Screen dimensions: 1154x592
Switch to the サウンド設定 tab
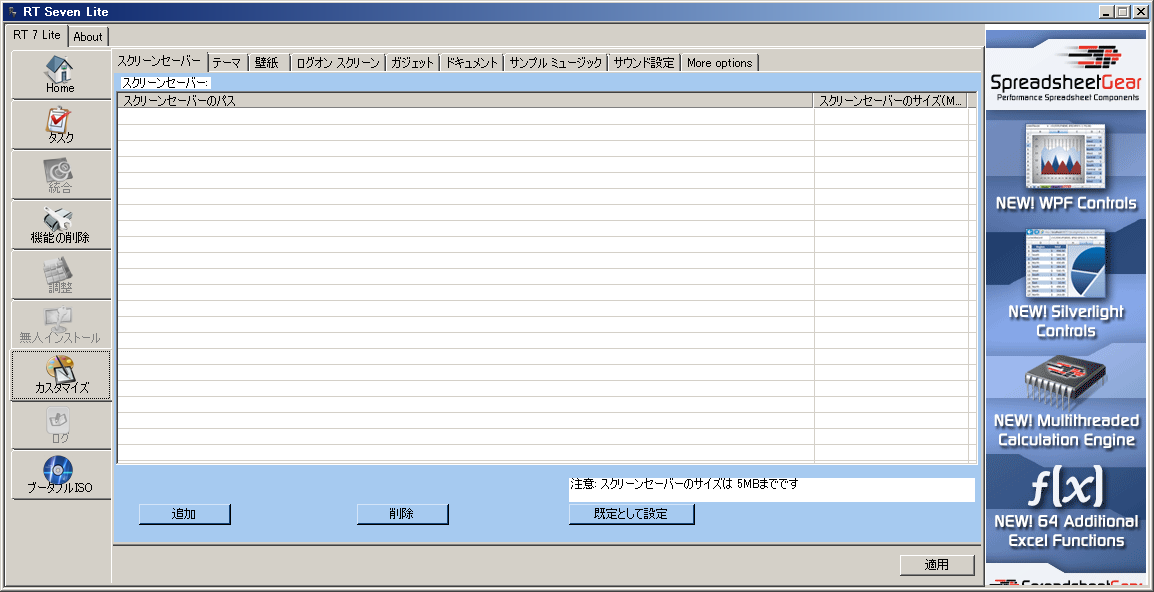[x=644, y=63]
